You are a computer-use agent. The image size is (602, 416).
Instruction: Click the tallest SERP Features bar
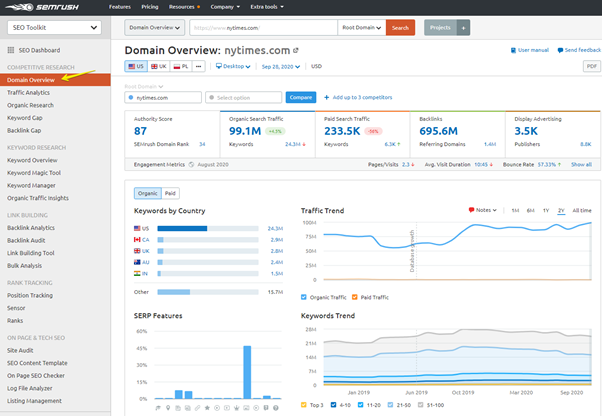[x=247, y=372]
